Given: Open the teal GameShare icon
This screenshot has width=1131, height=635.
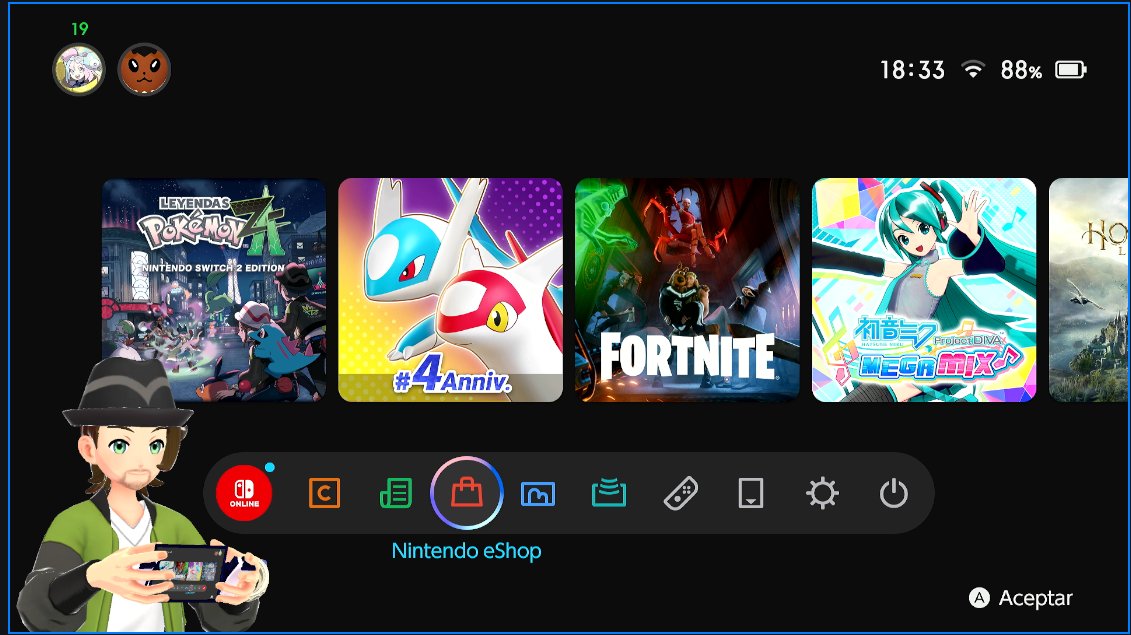Looking at the screenshot, I should [x=609, y=494].
